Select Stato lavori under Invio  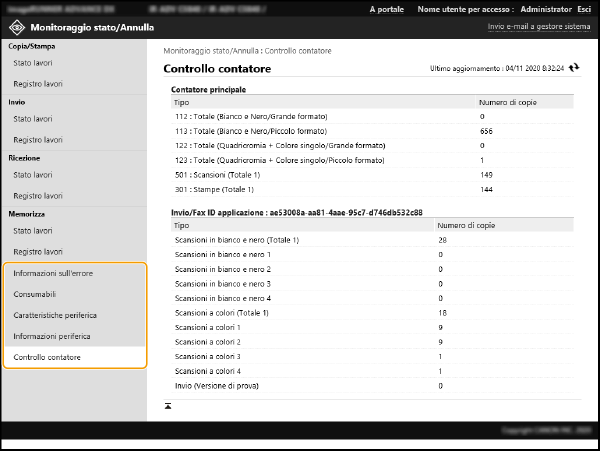pos(32,119)
